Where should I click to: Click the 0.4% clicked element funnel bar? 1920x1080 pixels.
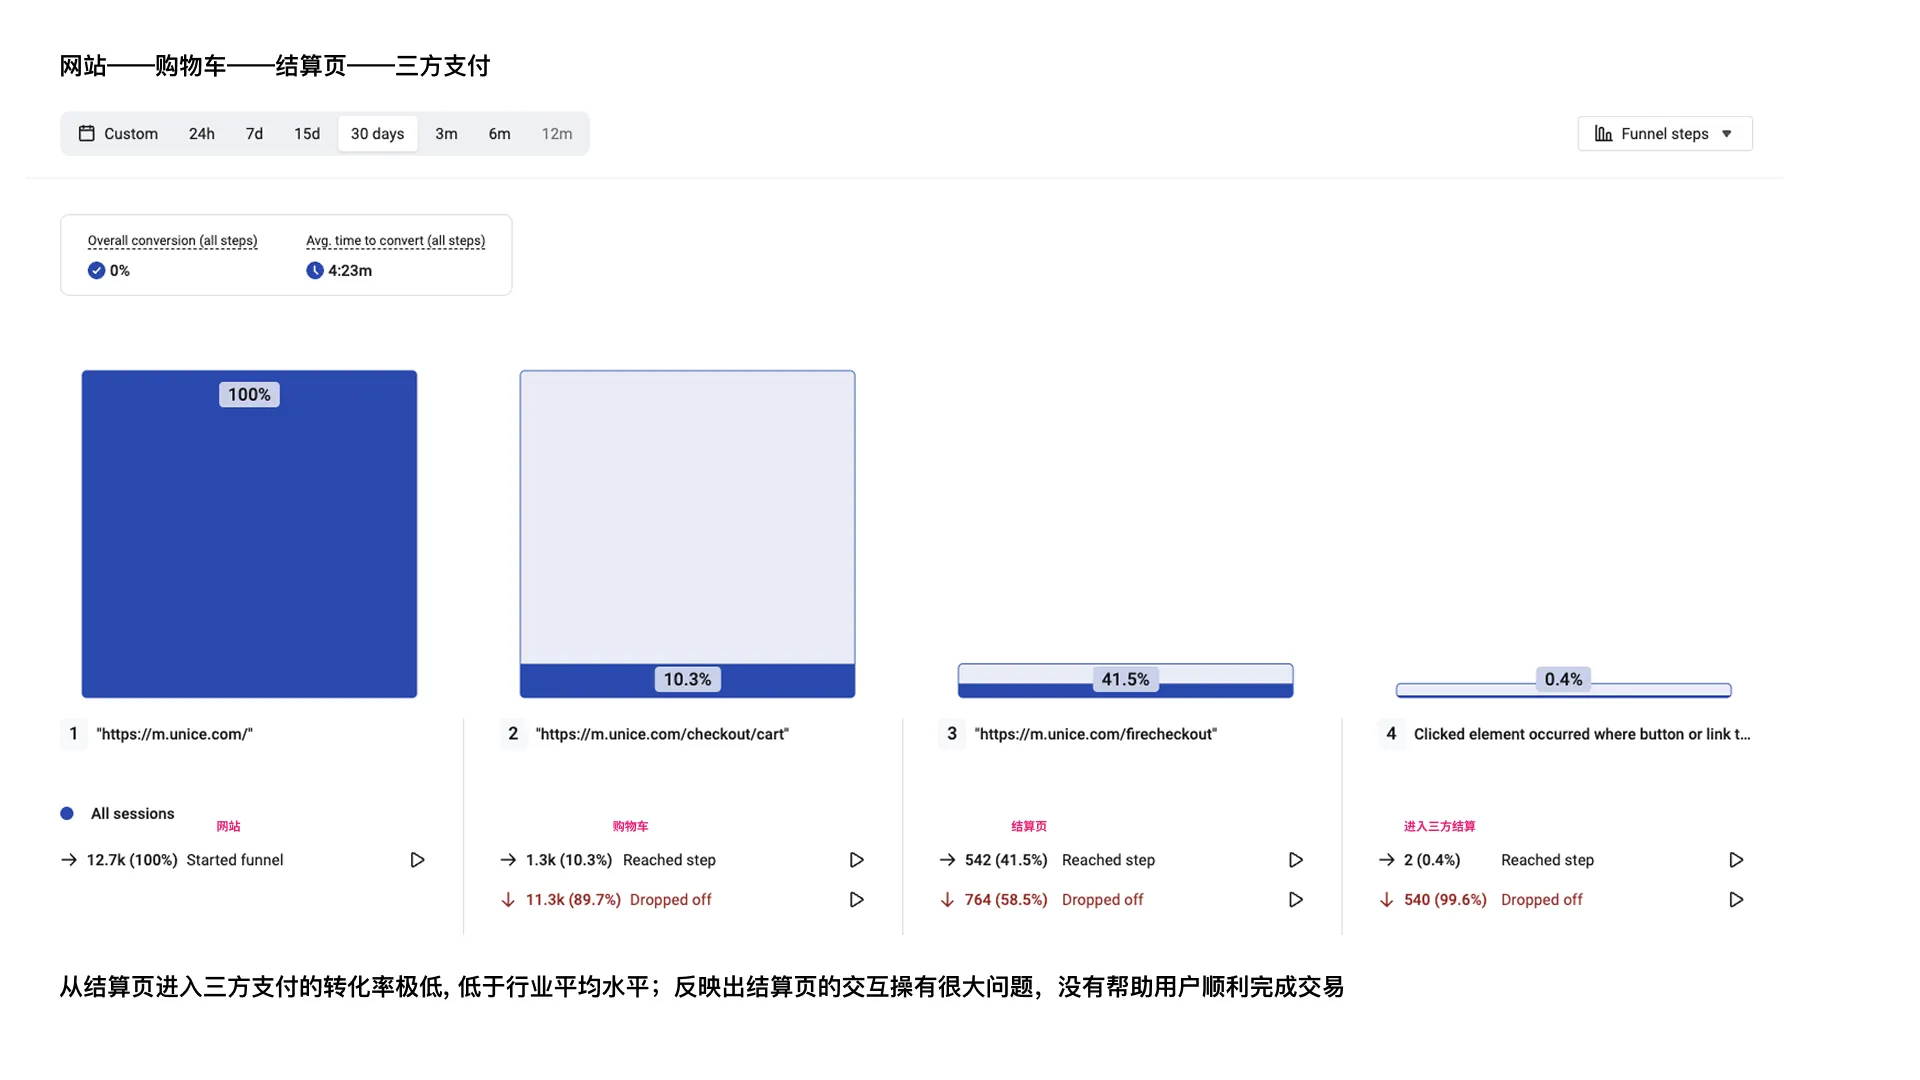pyautogui.click(x=1564, y=690)
